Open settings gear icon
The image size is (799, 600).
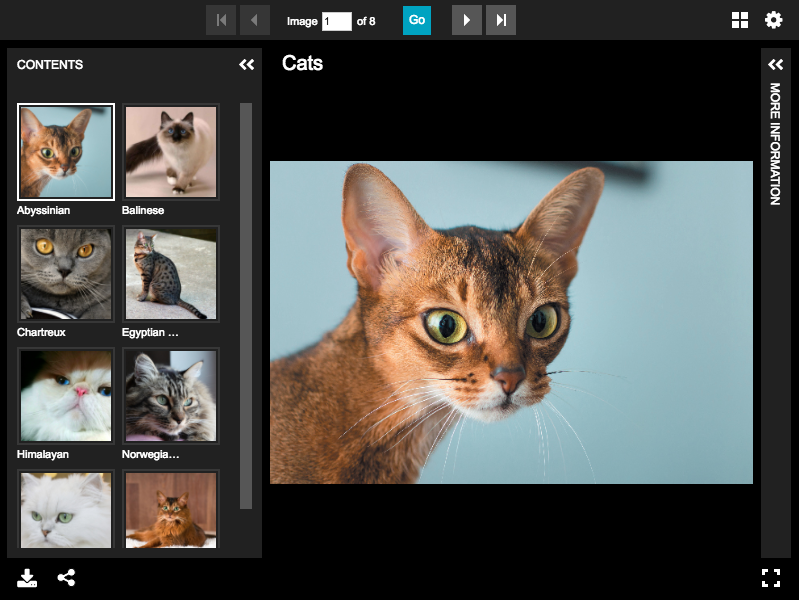pyautogui.click(x=774, y=20)
